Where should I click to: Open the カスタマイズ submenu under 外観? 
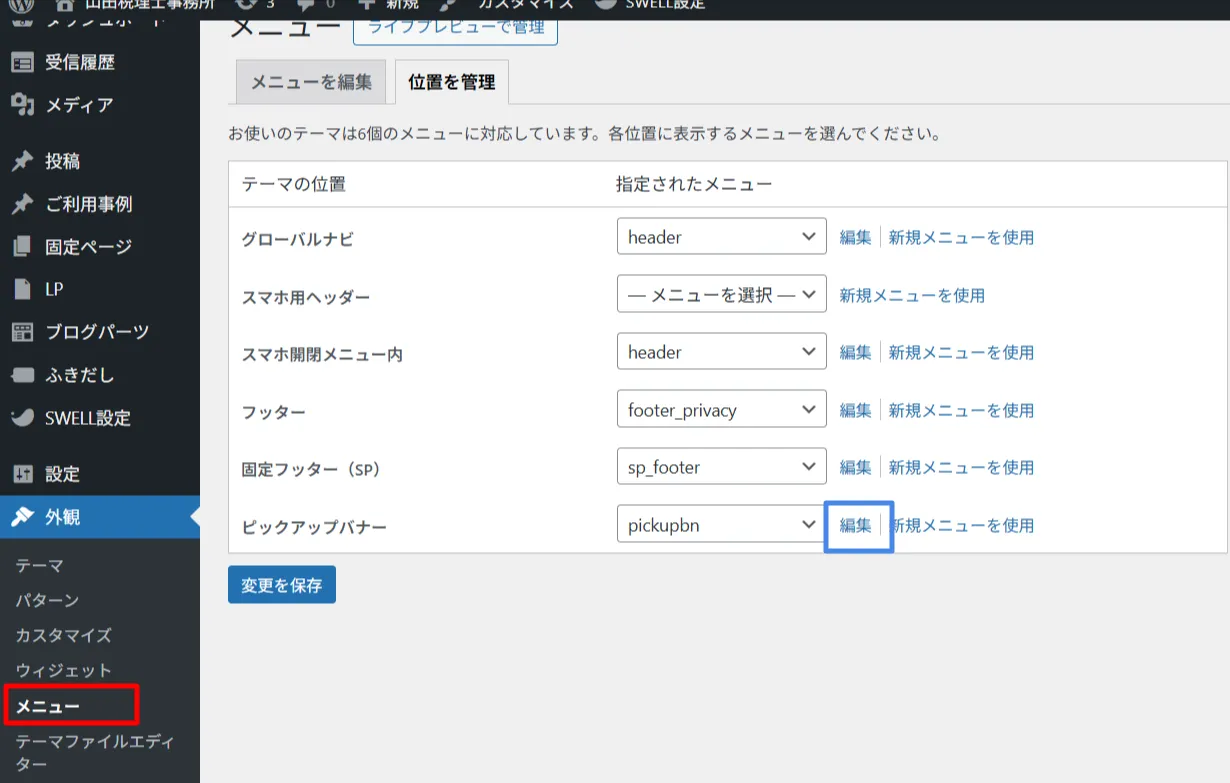(64, 635)
